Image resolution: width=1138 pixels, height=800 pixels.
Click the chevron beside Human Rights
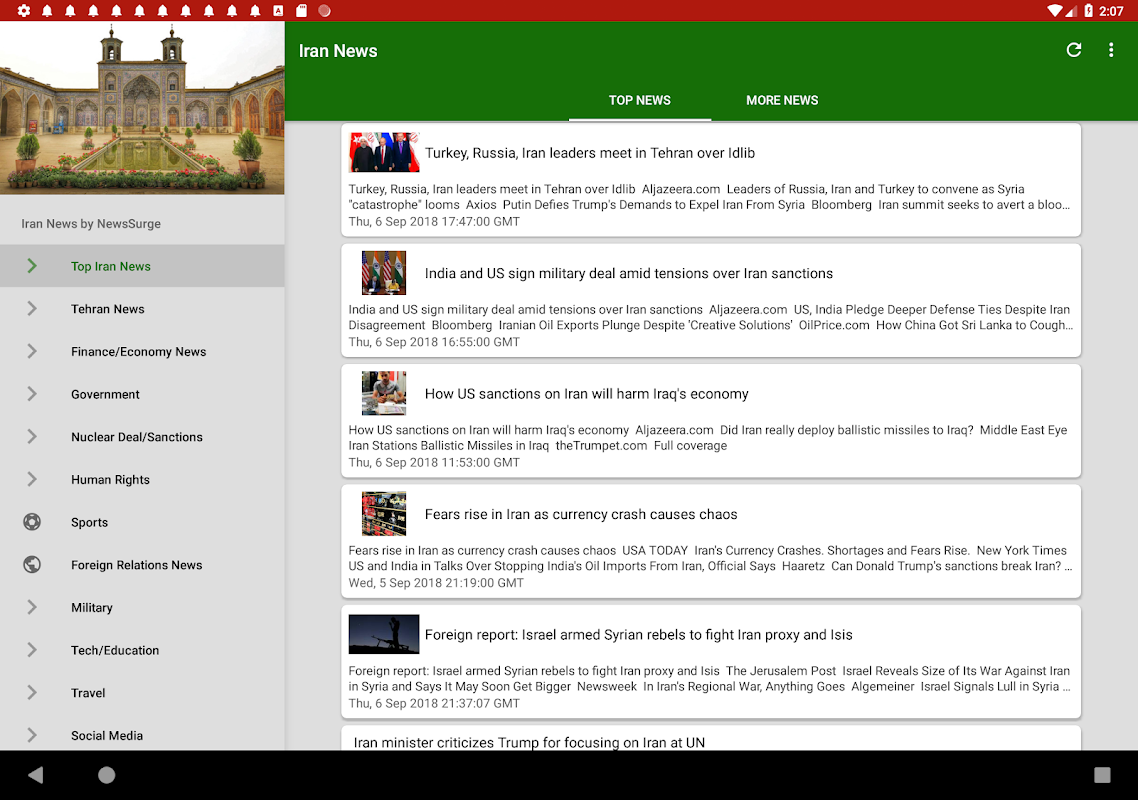pyautogui.click(x=32, y=479)
